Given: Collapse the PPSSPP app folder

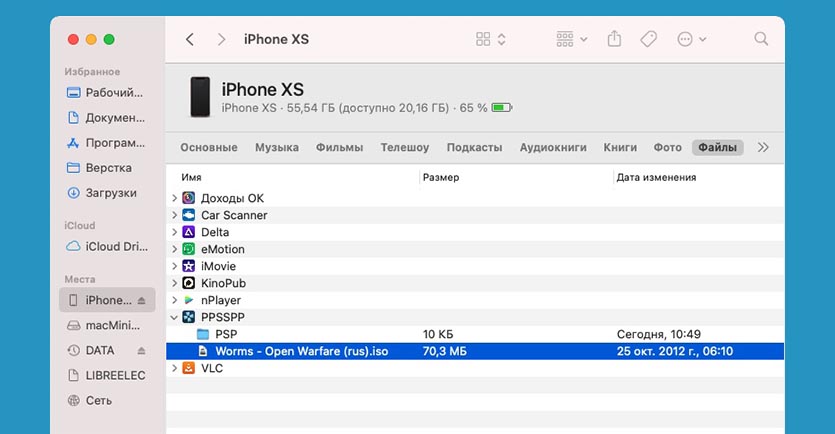Looking at the screenshot, I should pyautogui.click(x=174, y=317).
